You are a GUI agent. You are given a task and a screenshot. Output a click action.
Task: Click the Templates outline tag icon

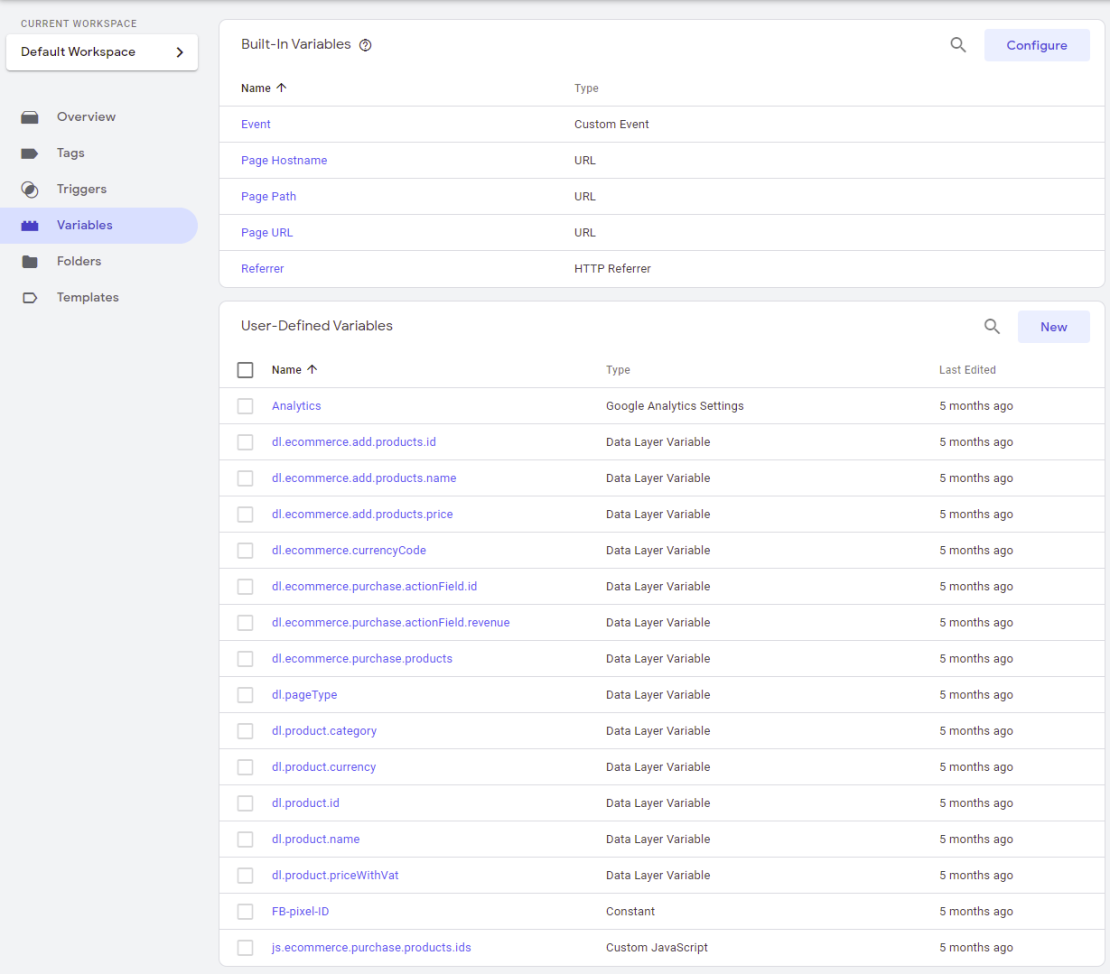(30, 298)
